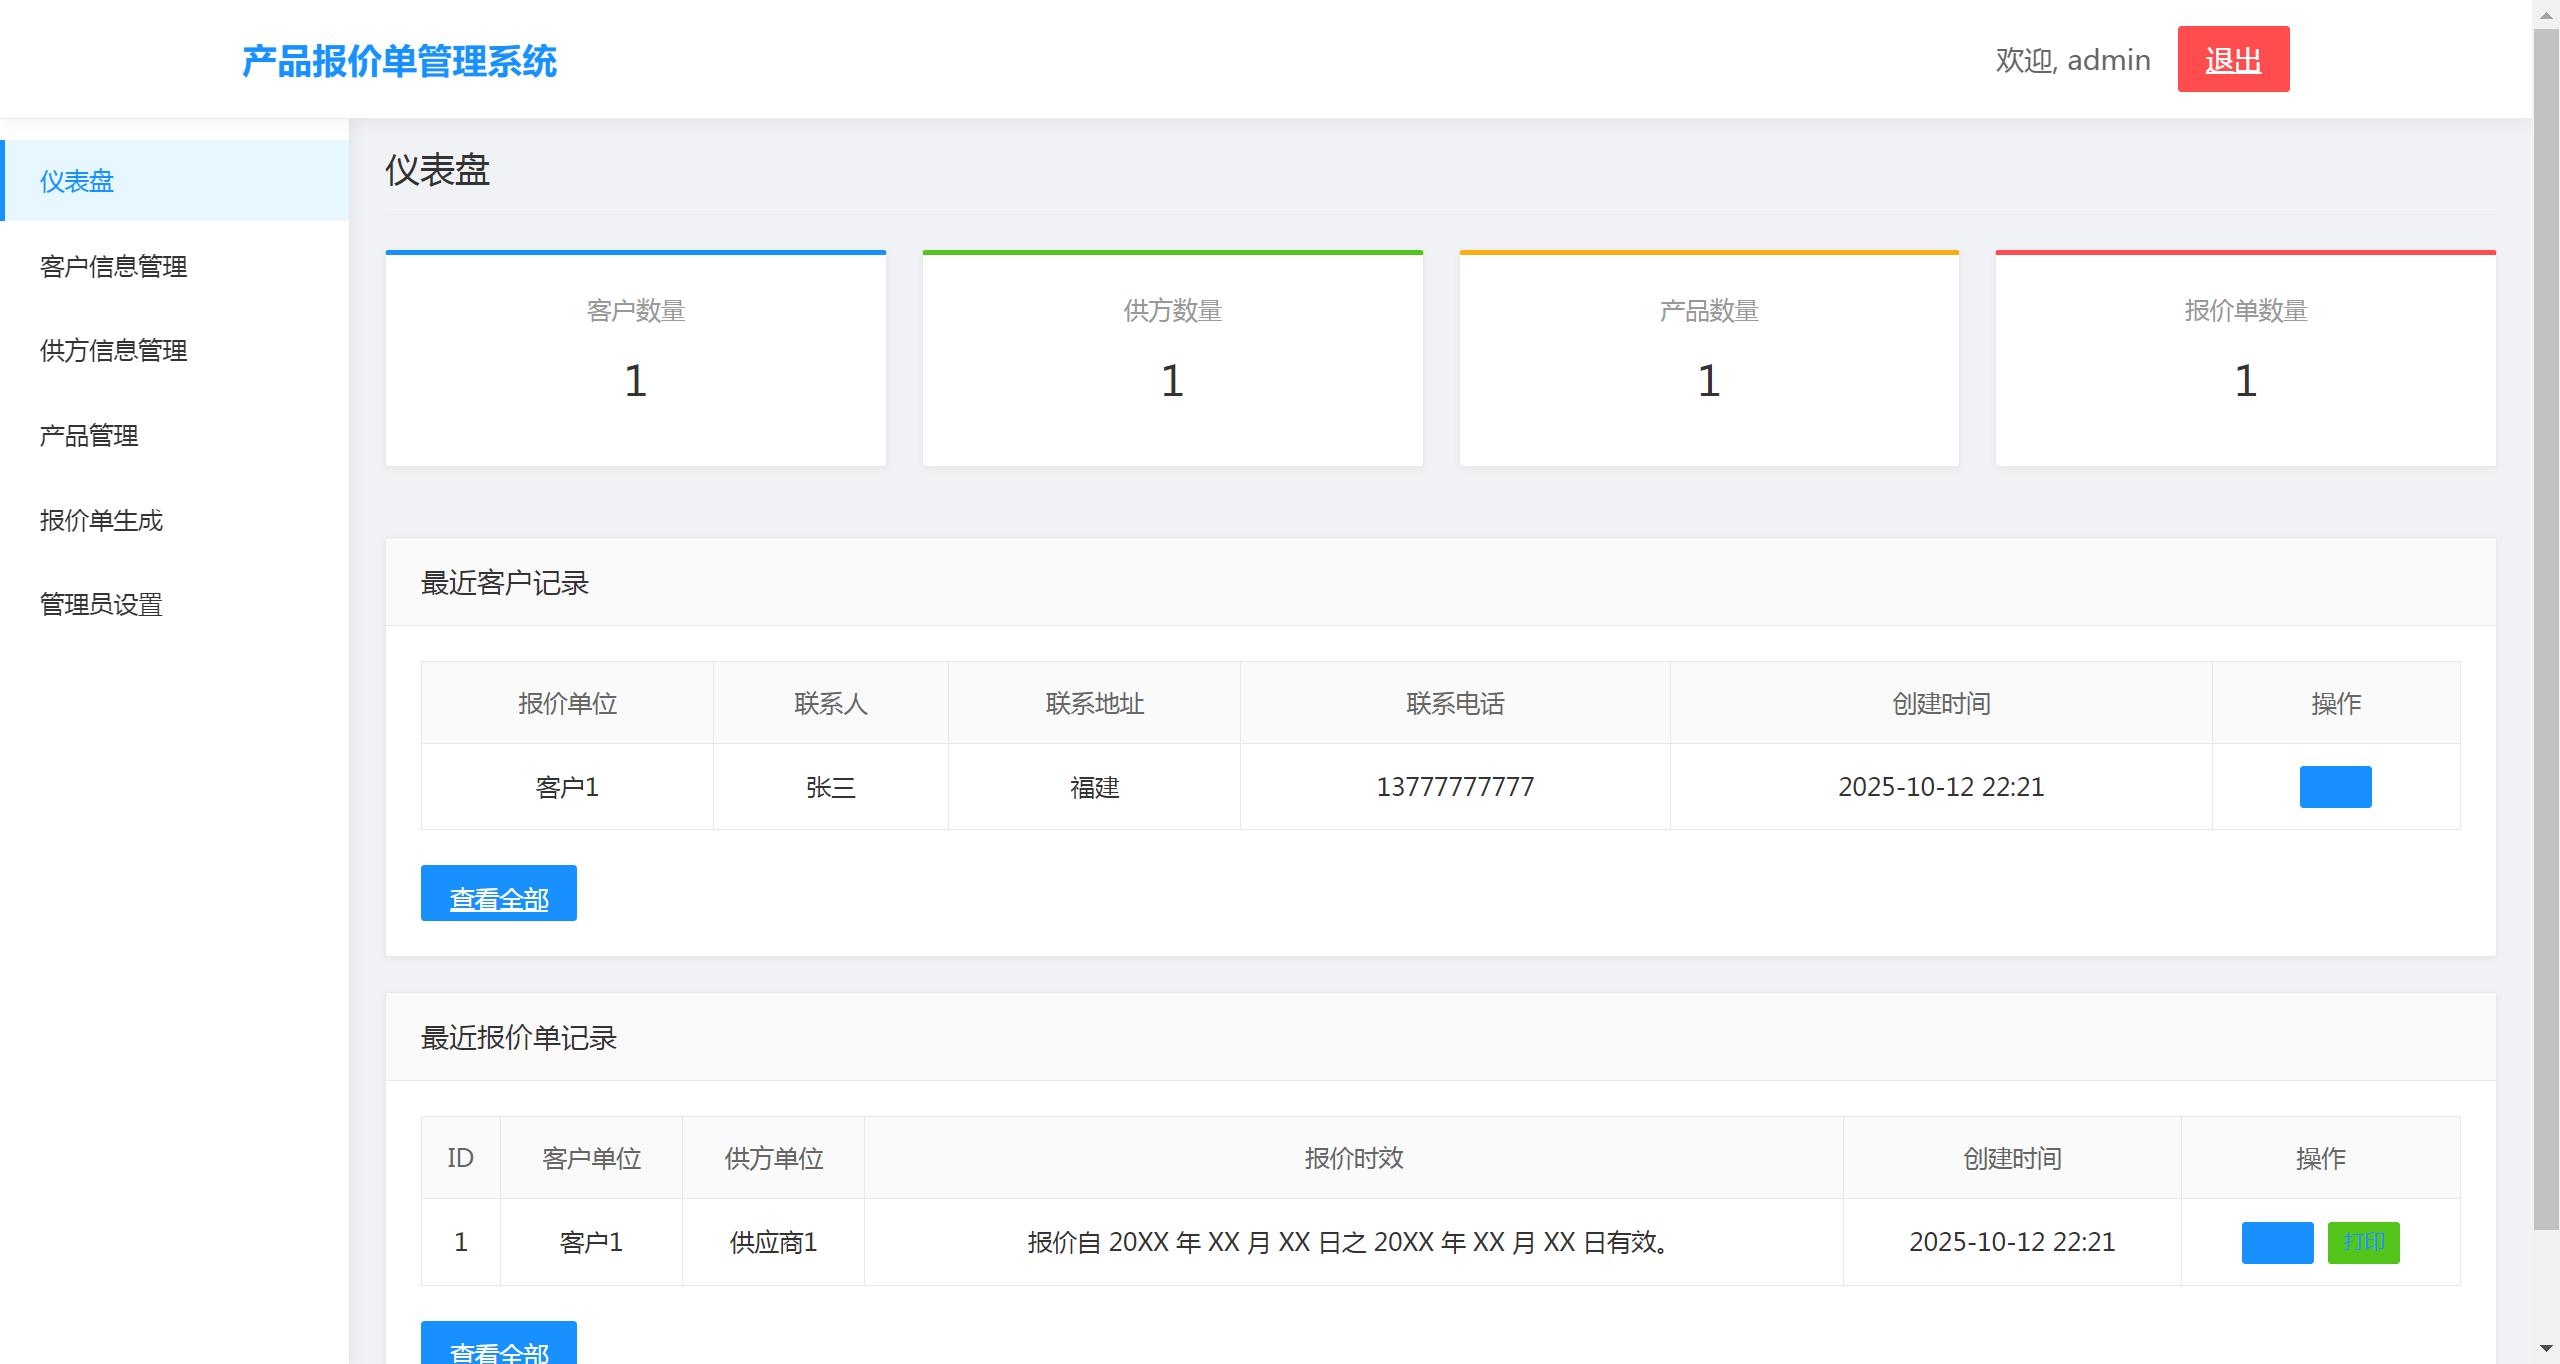The width and height of the screenshot is (2560, 1364).
Task: Open 供方信息管理 sidebar menu
Action: click(113, 351)
